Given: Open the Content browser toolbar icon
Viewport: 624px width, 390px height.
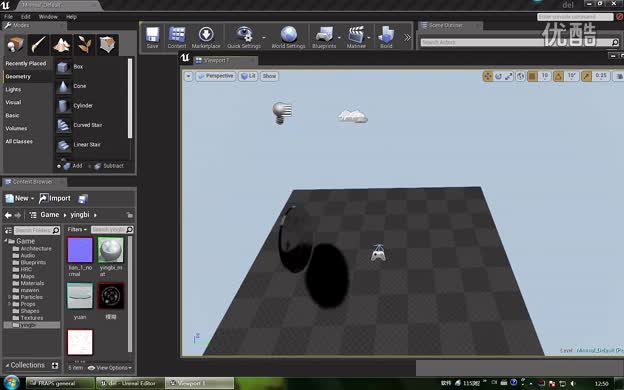Looking at the screenshot, I should point(177,37).
